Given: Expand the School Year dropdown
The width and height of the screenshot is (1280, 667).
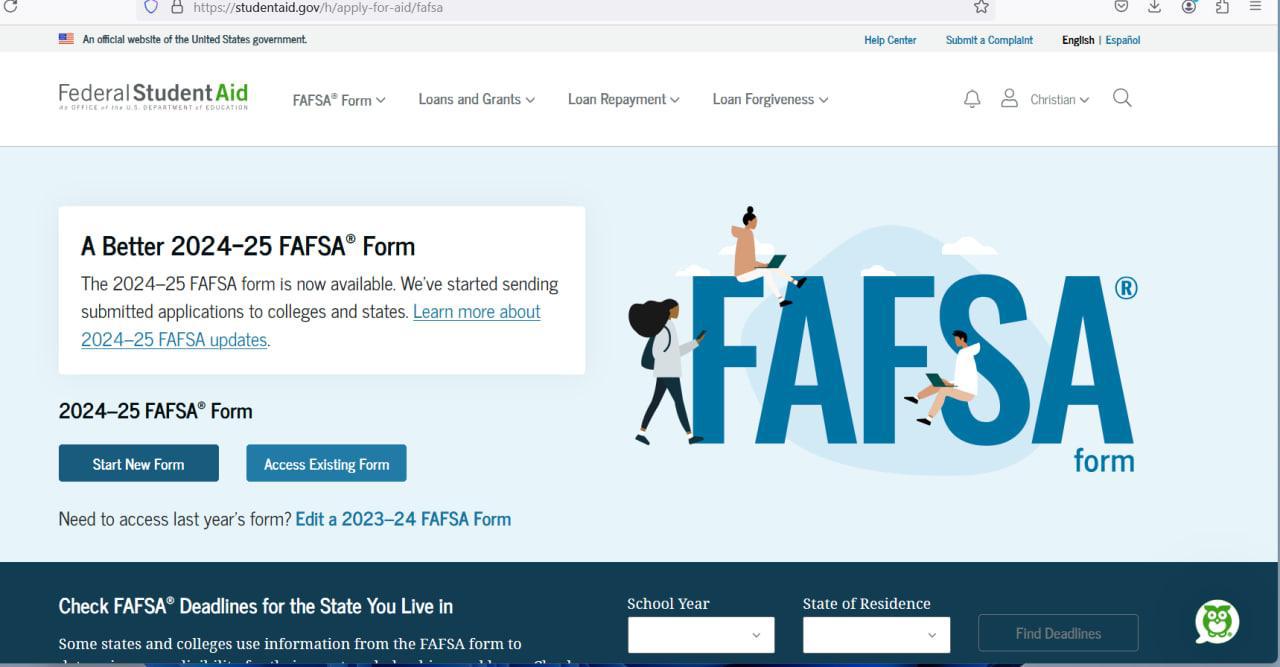Looking at the screenshot, I should [701, 634].
